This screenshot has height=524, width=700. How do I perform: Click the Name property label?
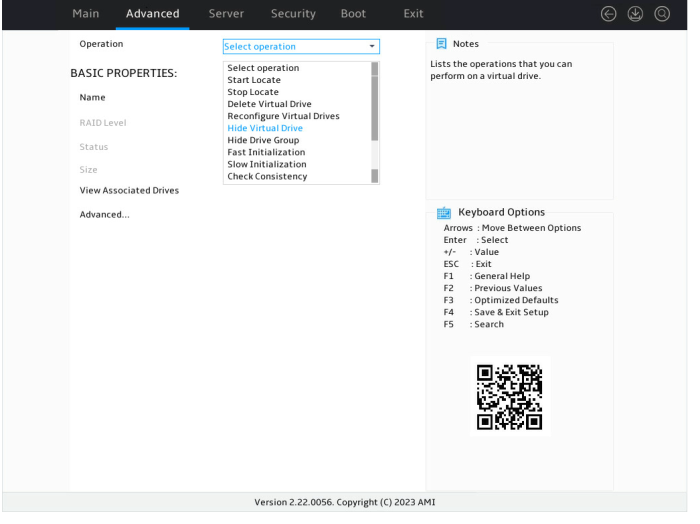point(93,98)
